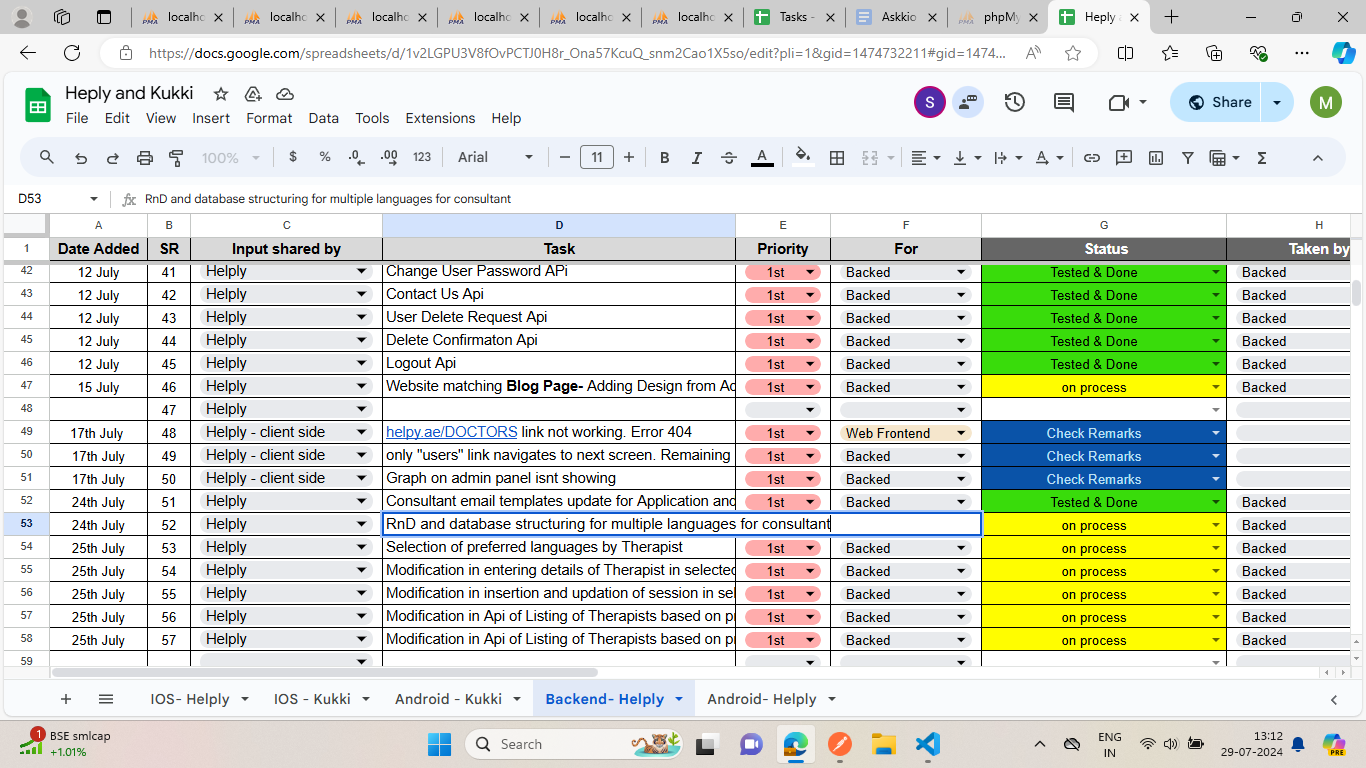Open the Backend- Helply tab menu arrow

[679, 699]
